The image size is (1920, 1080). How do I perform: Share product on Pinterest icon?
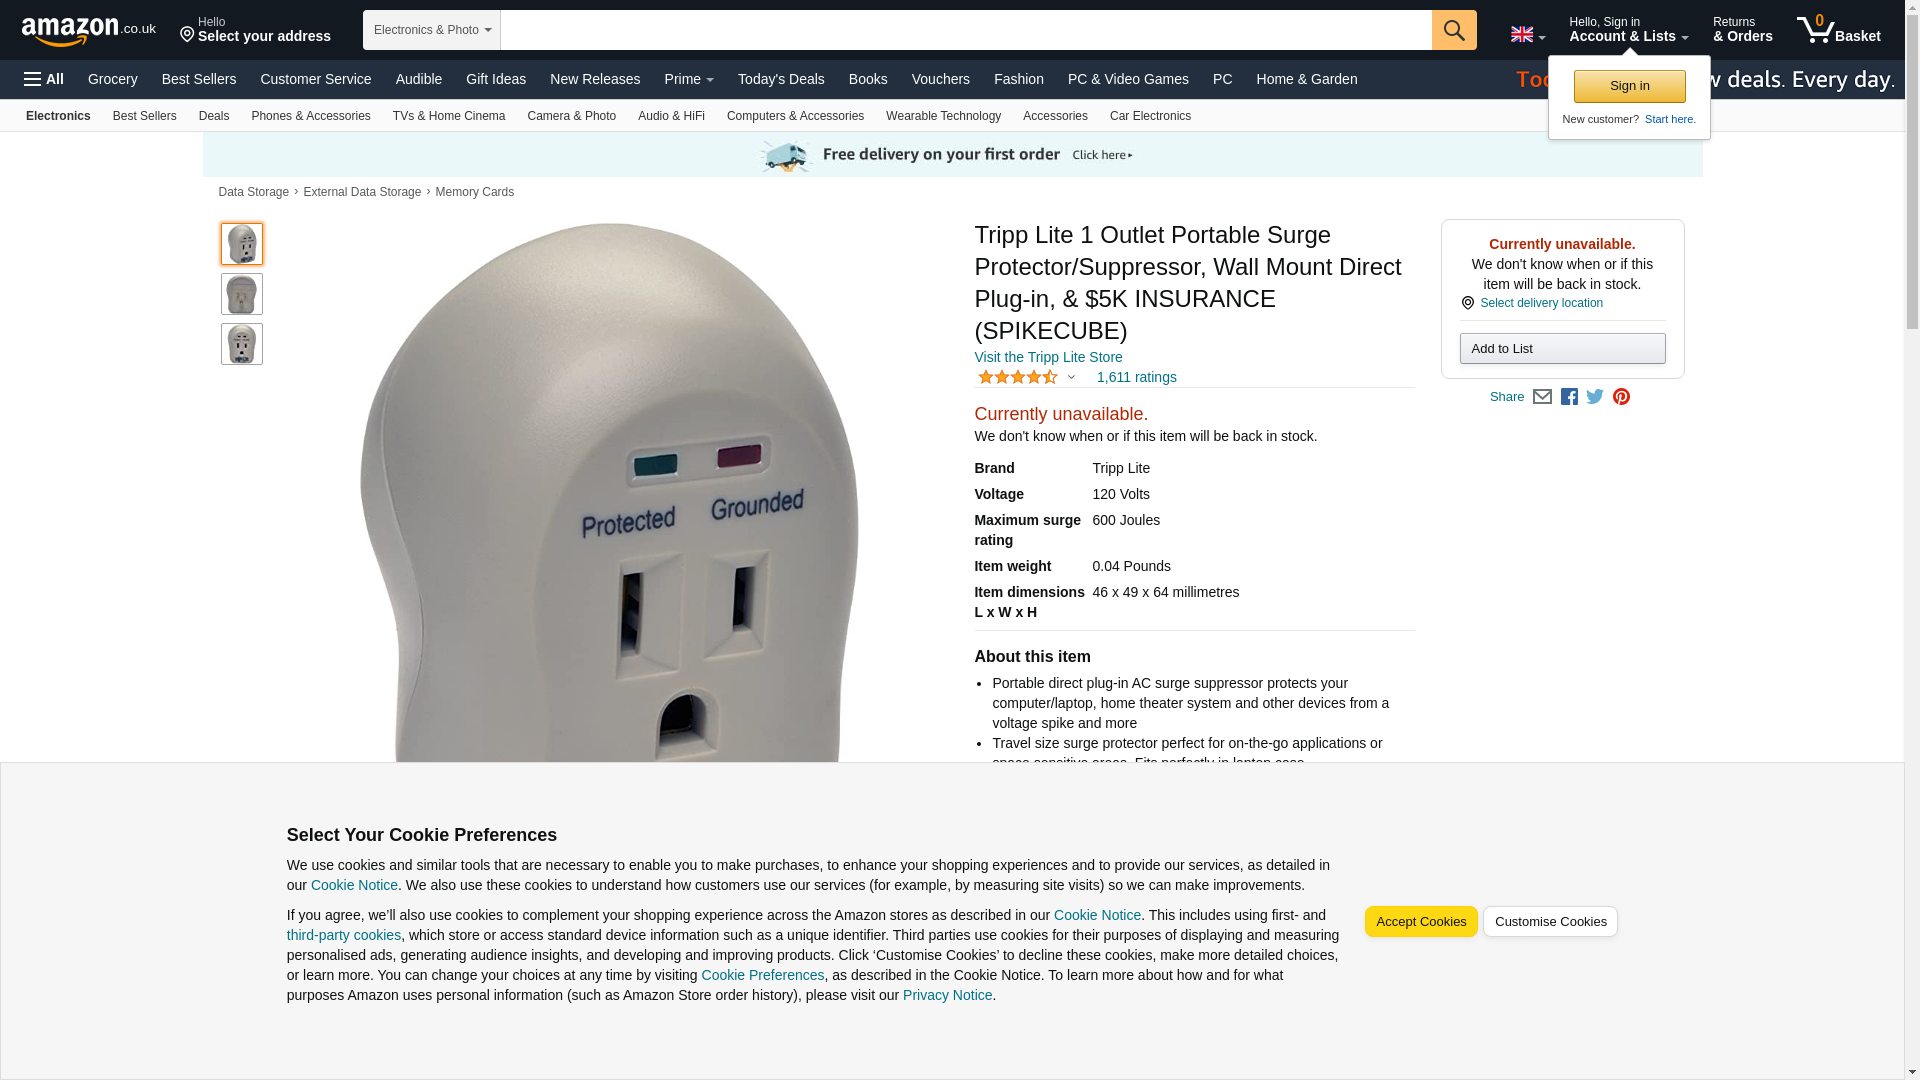pos(1621,397)
